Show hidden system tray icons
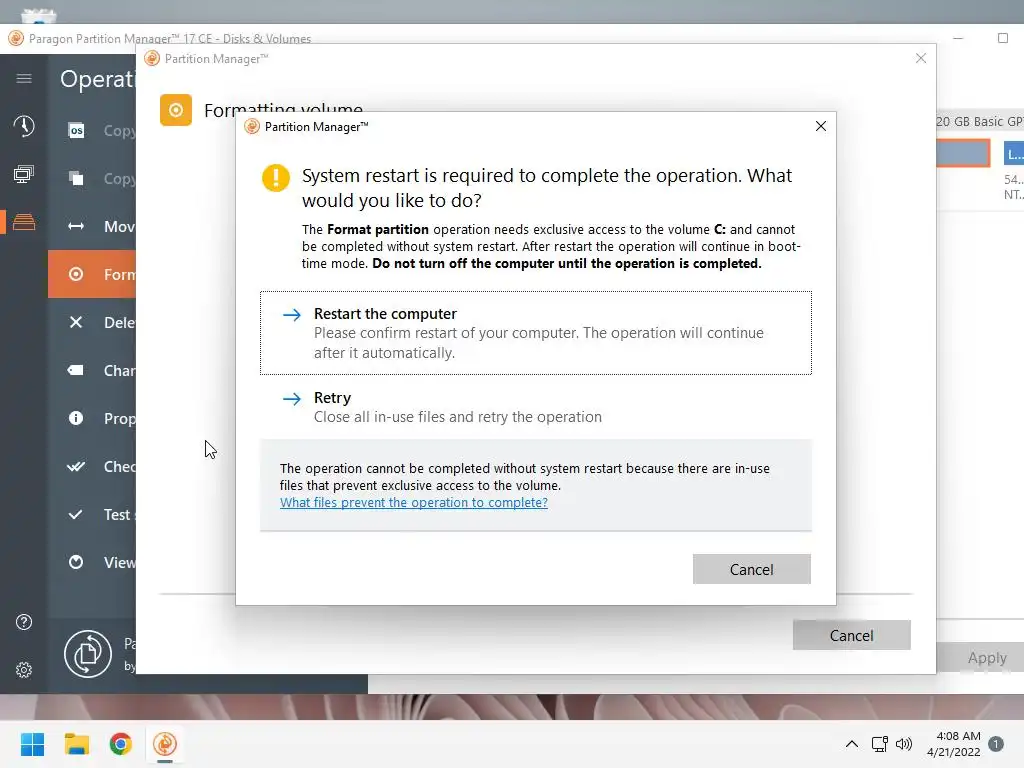The height and width of the screenshot is (768, 1024). click(x=852, y=744)
